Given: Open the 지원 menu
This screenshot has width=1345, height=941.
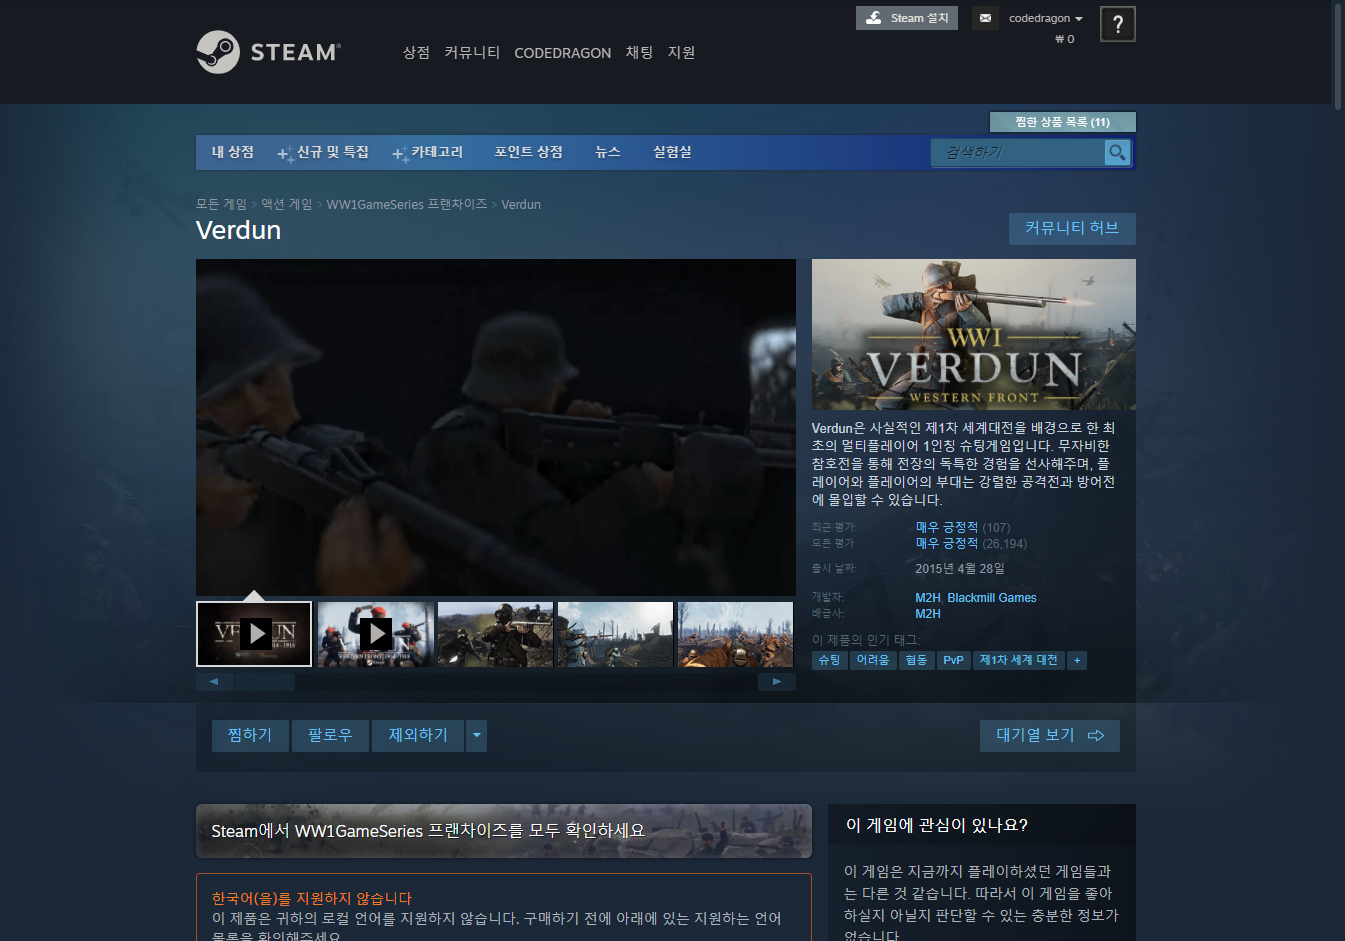Looking at the screenshot, I should [x=681, y=52].
